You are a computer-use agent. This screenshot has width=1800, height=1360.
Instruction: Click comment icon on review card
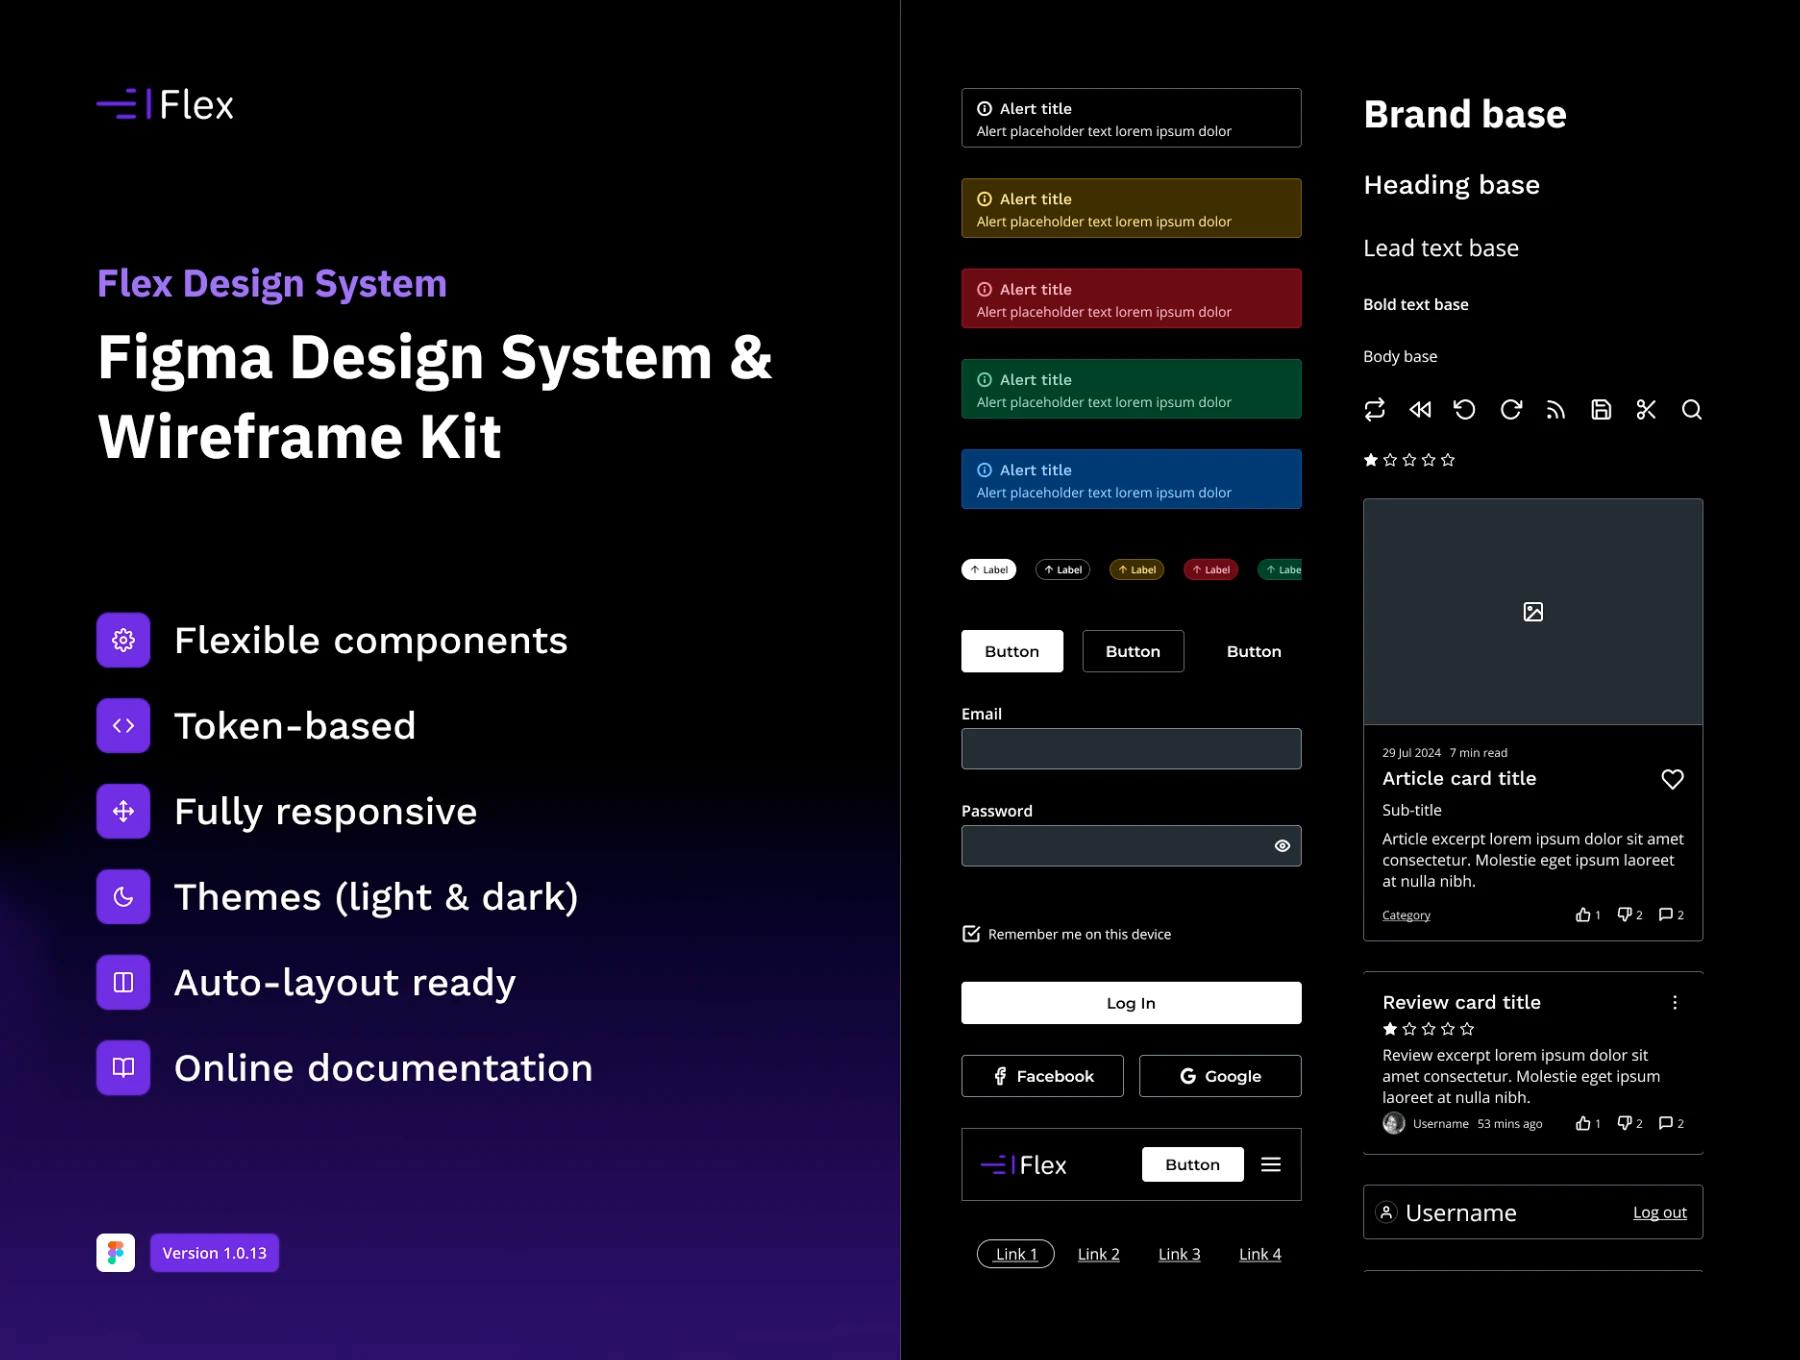pos(1666,1124)
